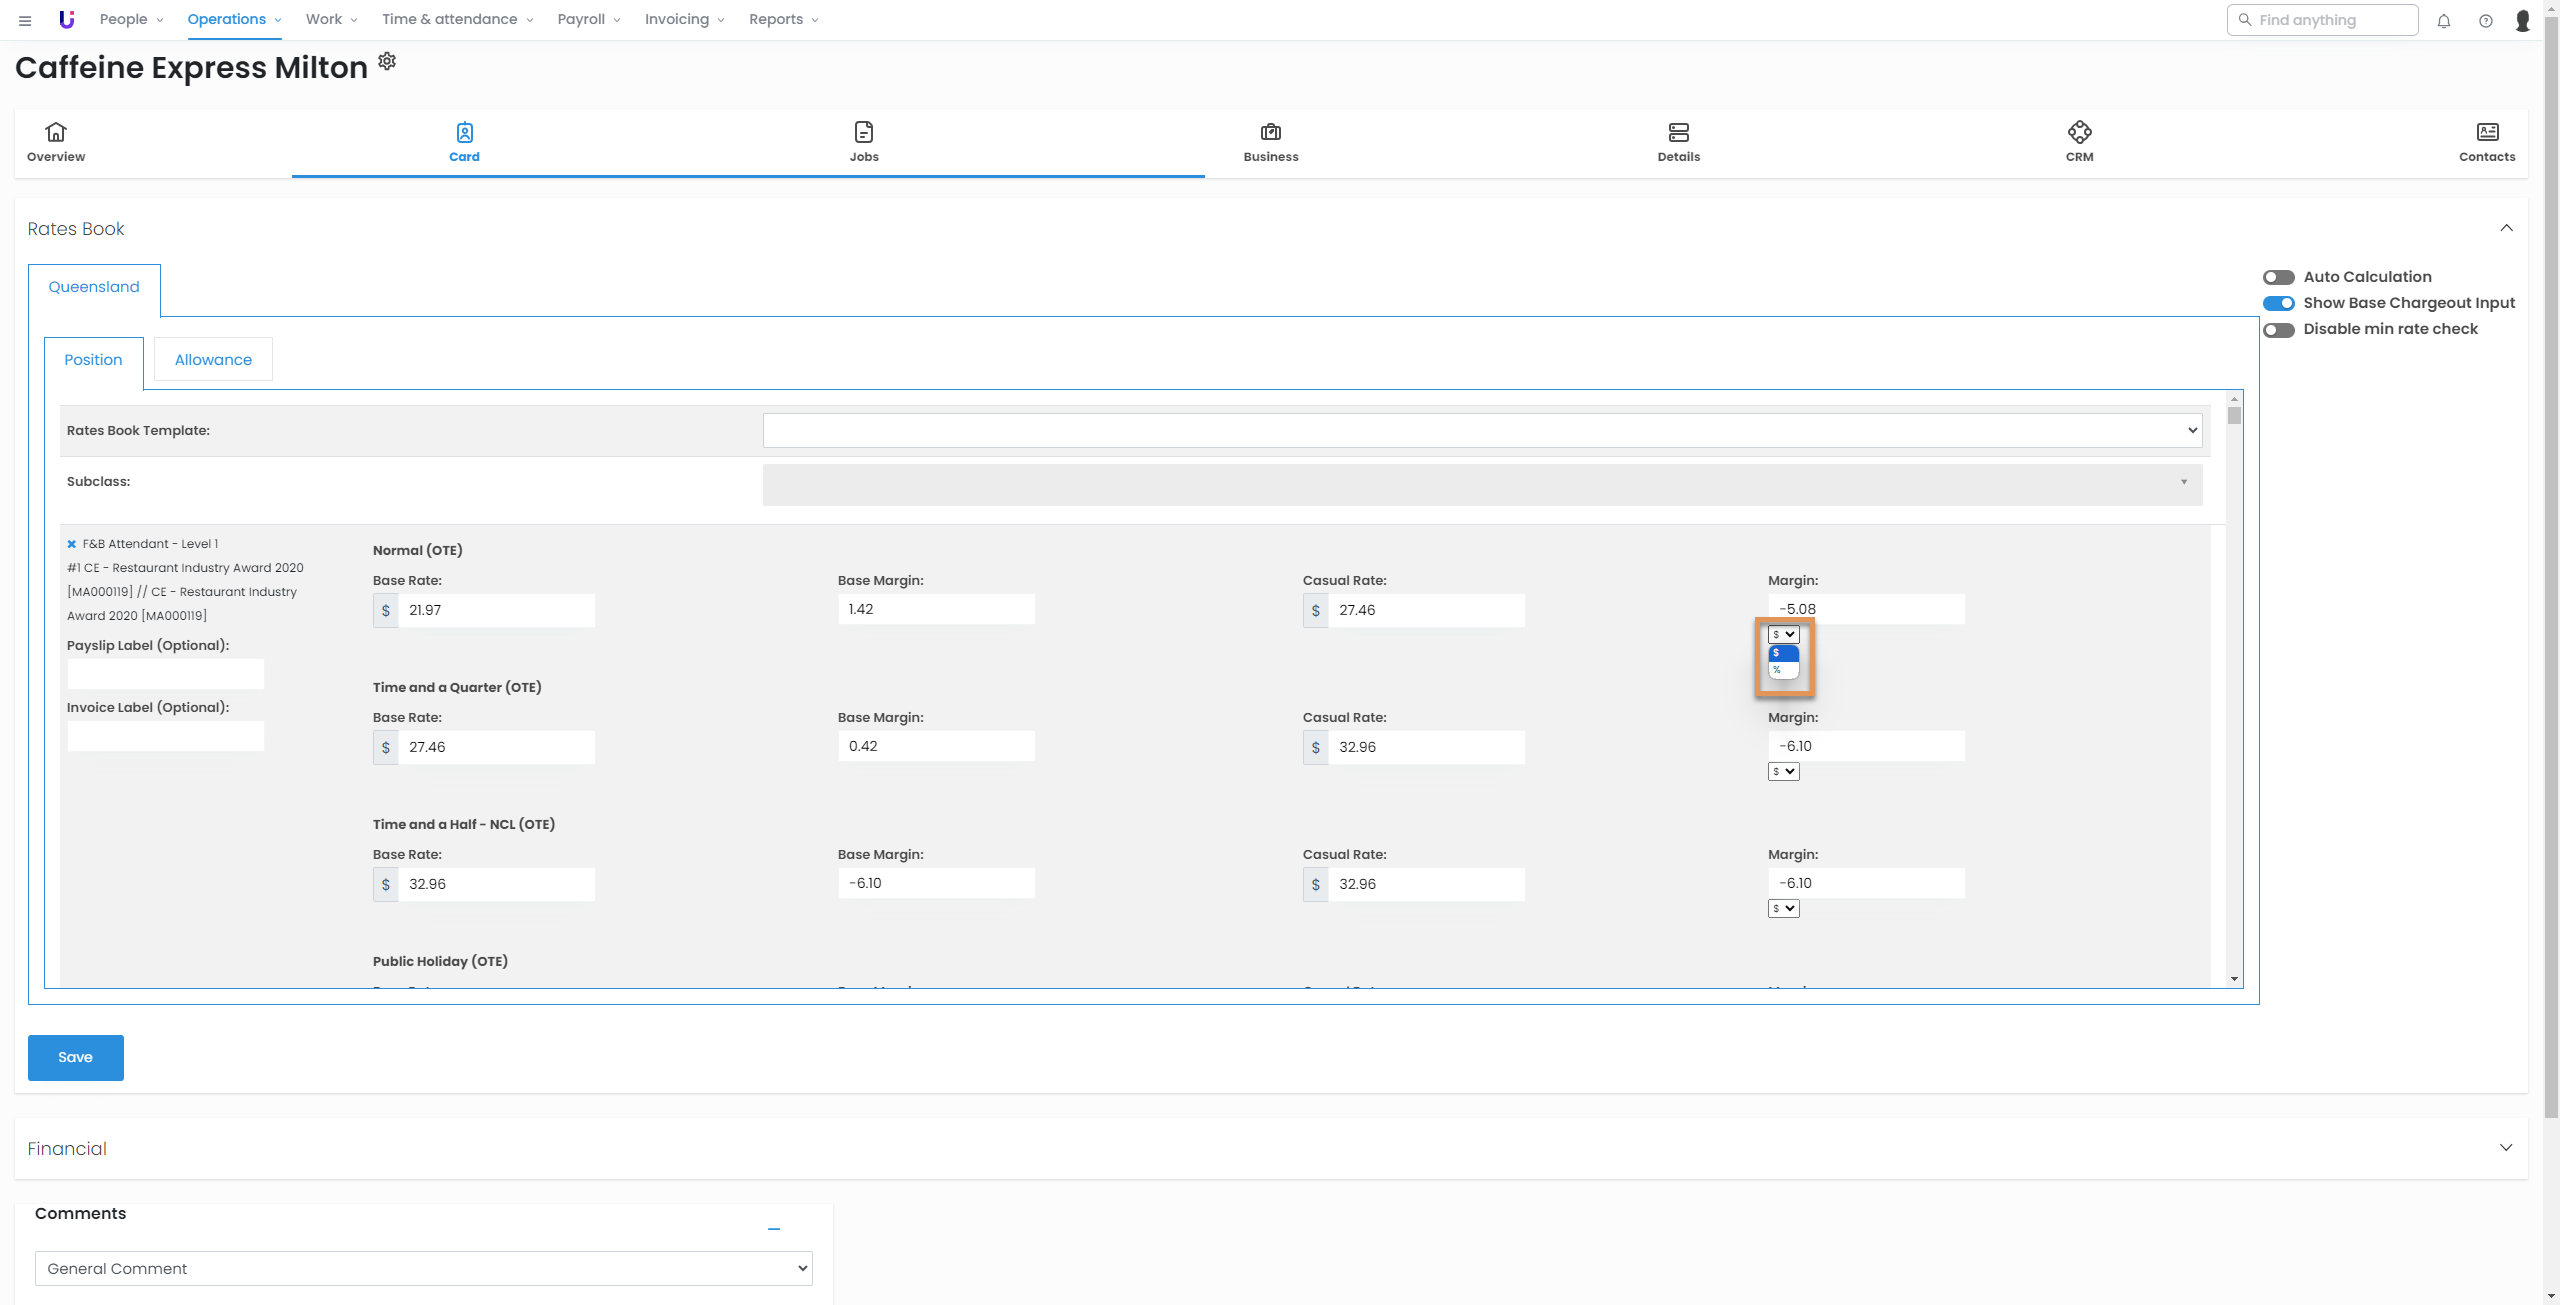
Task: Open the help question mark icon
Action: coord(2485,20)
